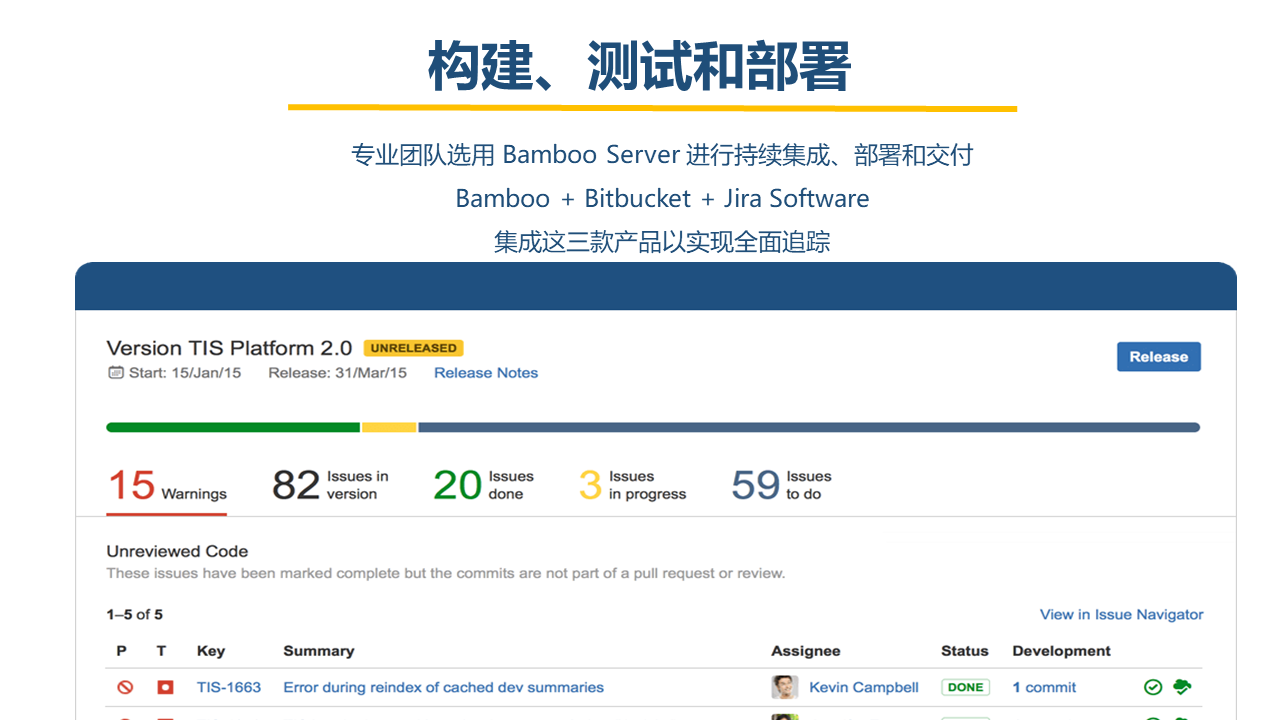Sort table by Development column header
The width and height of the screenshot is (1280, 720).
point(1062,651)
